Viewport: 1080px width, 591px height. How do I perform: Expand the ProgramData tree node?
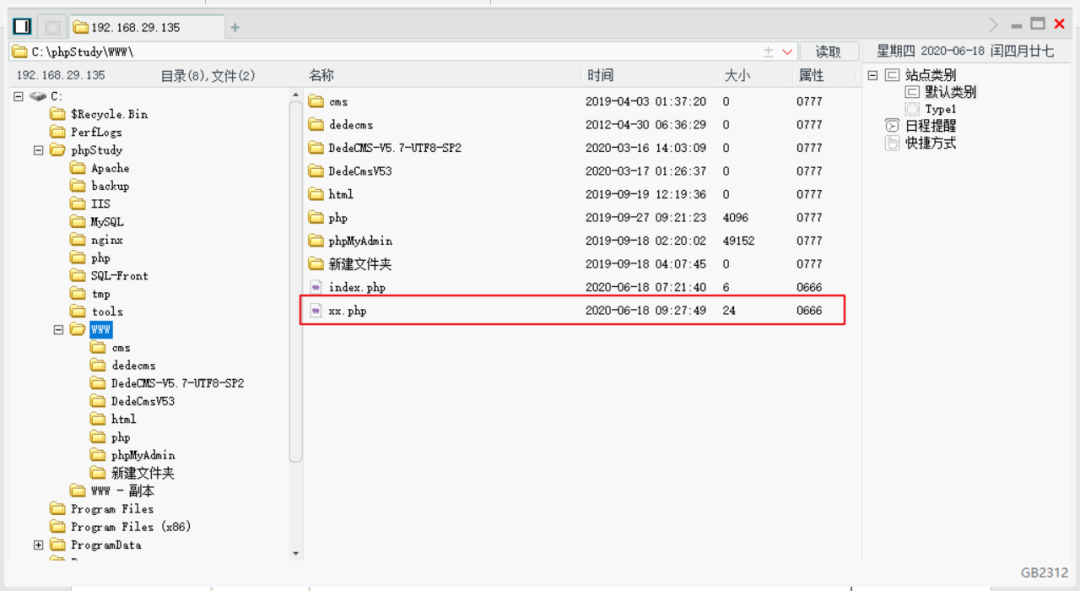click(x=39, y=545)
